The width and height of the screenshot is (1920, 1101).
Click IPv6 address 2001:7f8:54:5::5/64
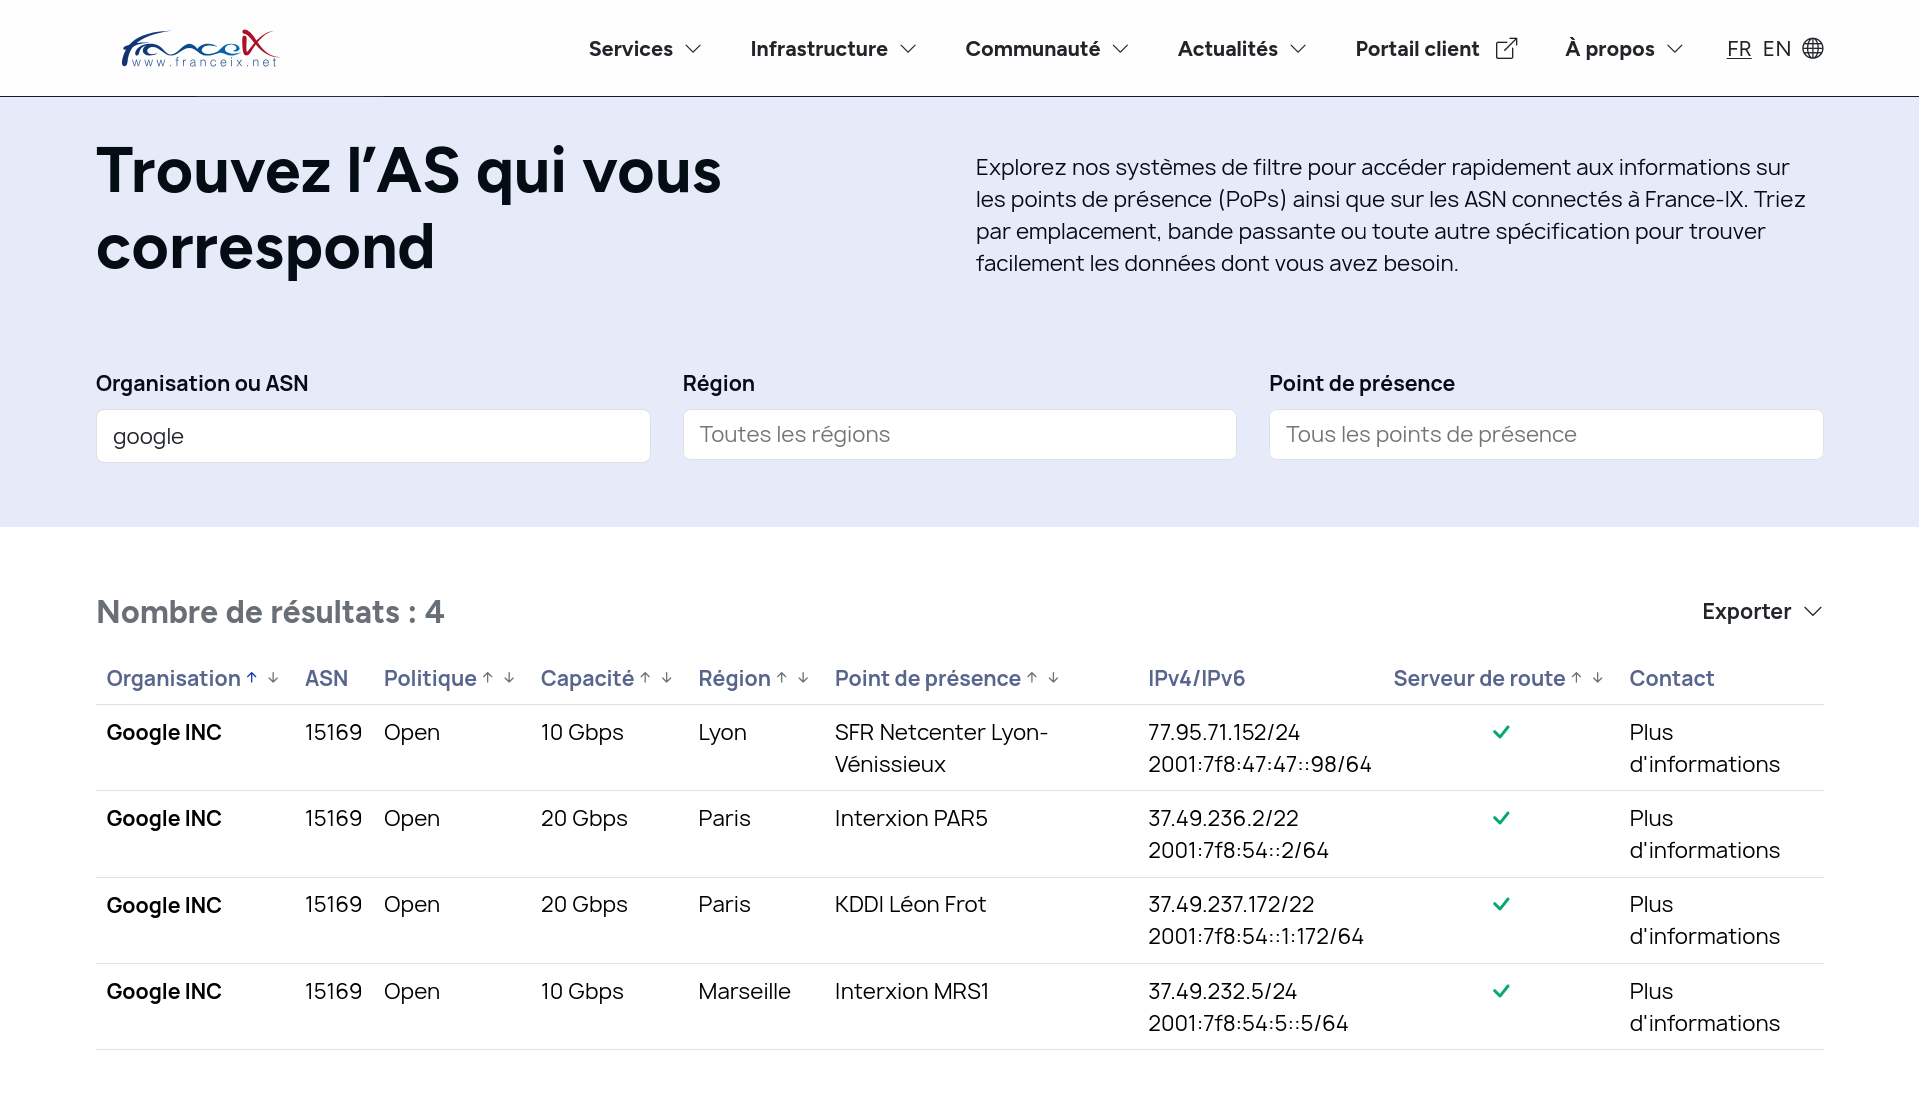[x=1248, y=1023]
